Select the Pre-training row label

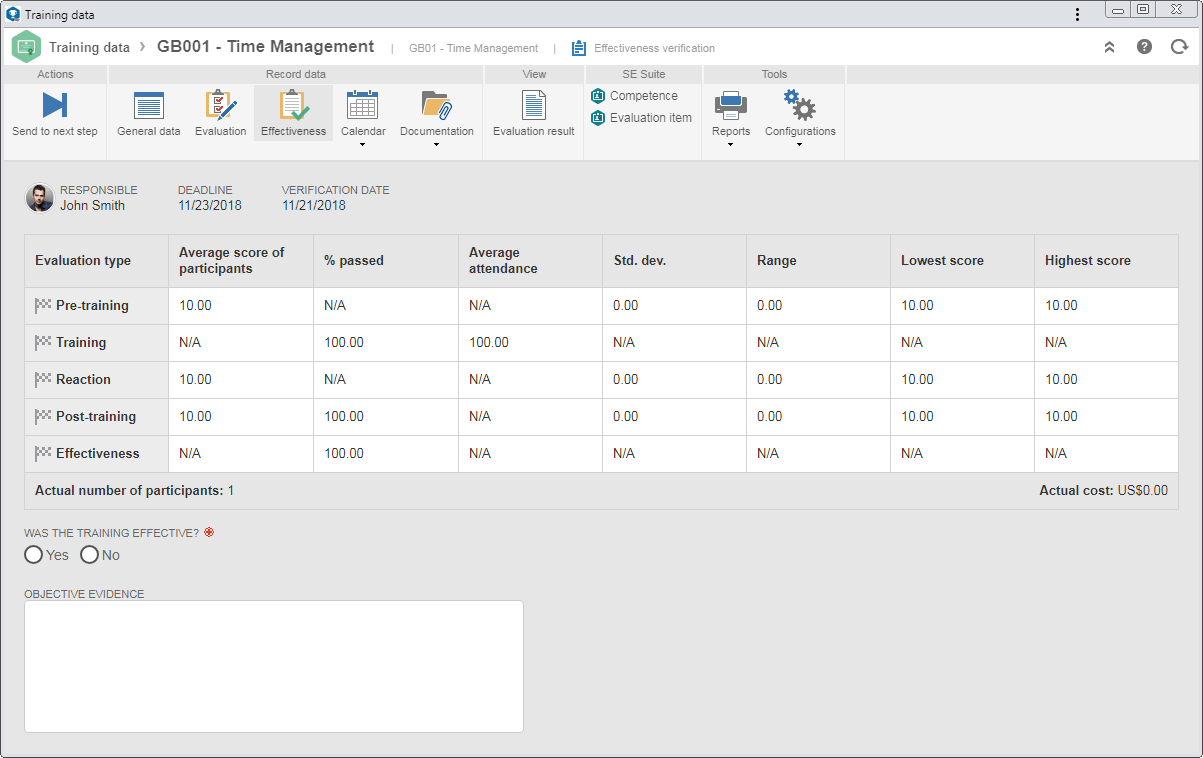[x=92, y=305]
